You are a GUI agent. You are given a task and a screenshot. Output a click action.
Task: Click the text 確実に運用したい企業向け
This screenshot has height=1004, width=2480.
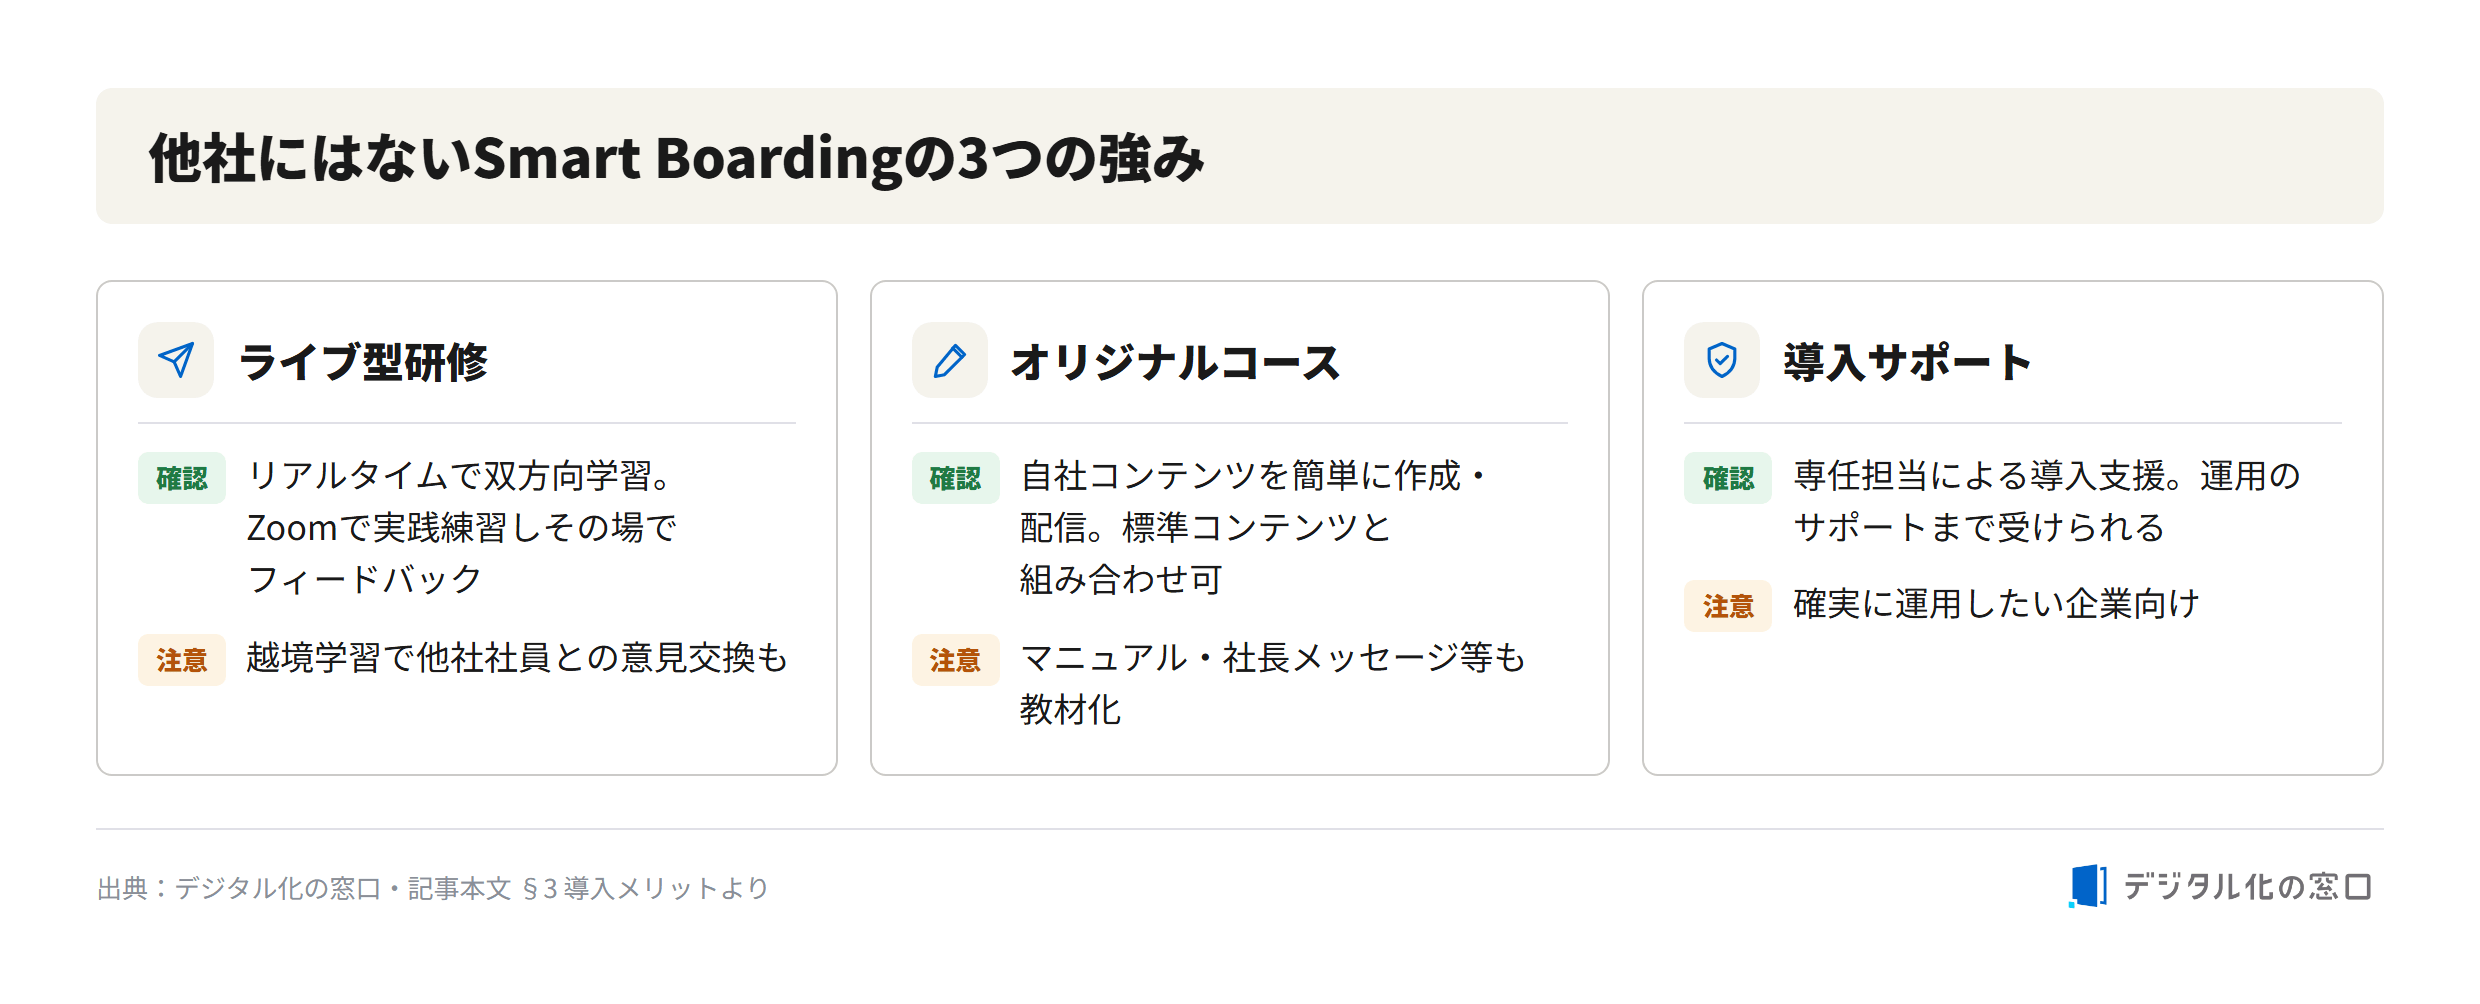(x=1996, y=604)
